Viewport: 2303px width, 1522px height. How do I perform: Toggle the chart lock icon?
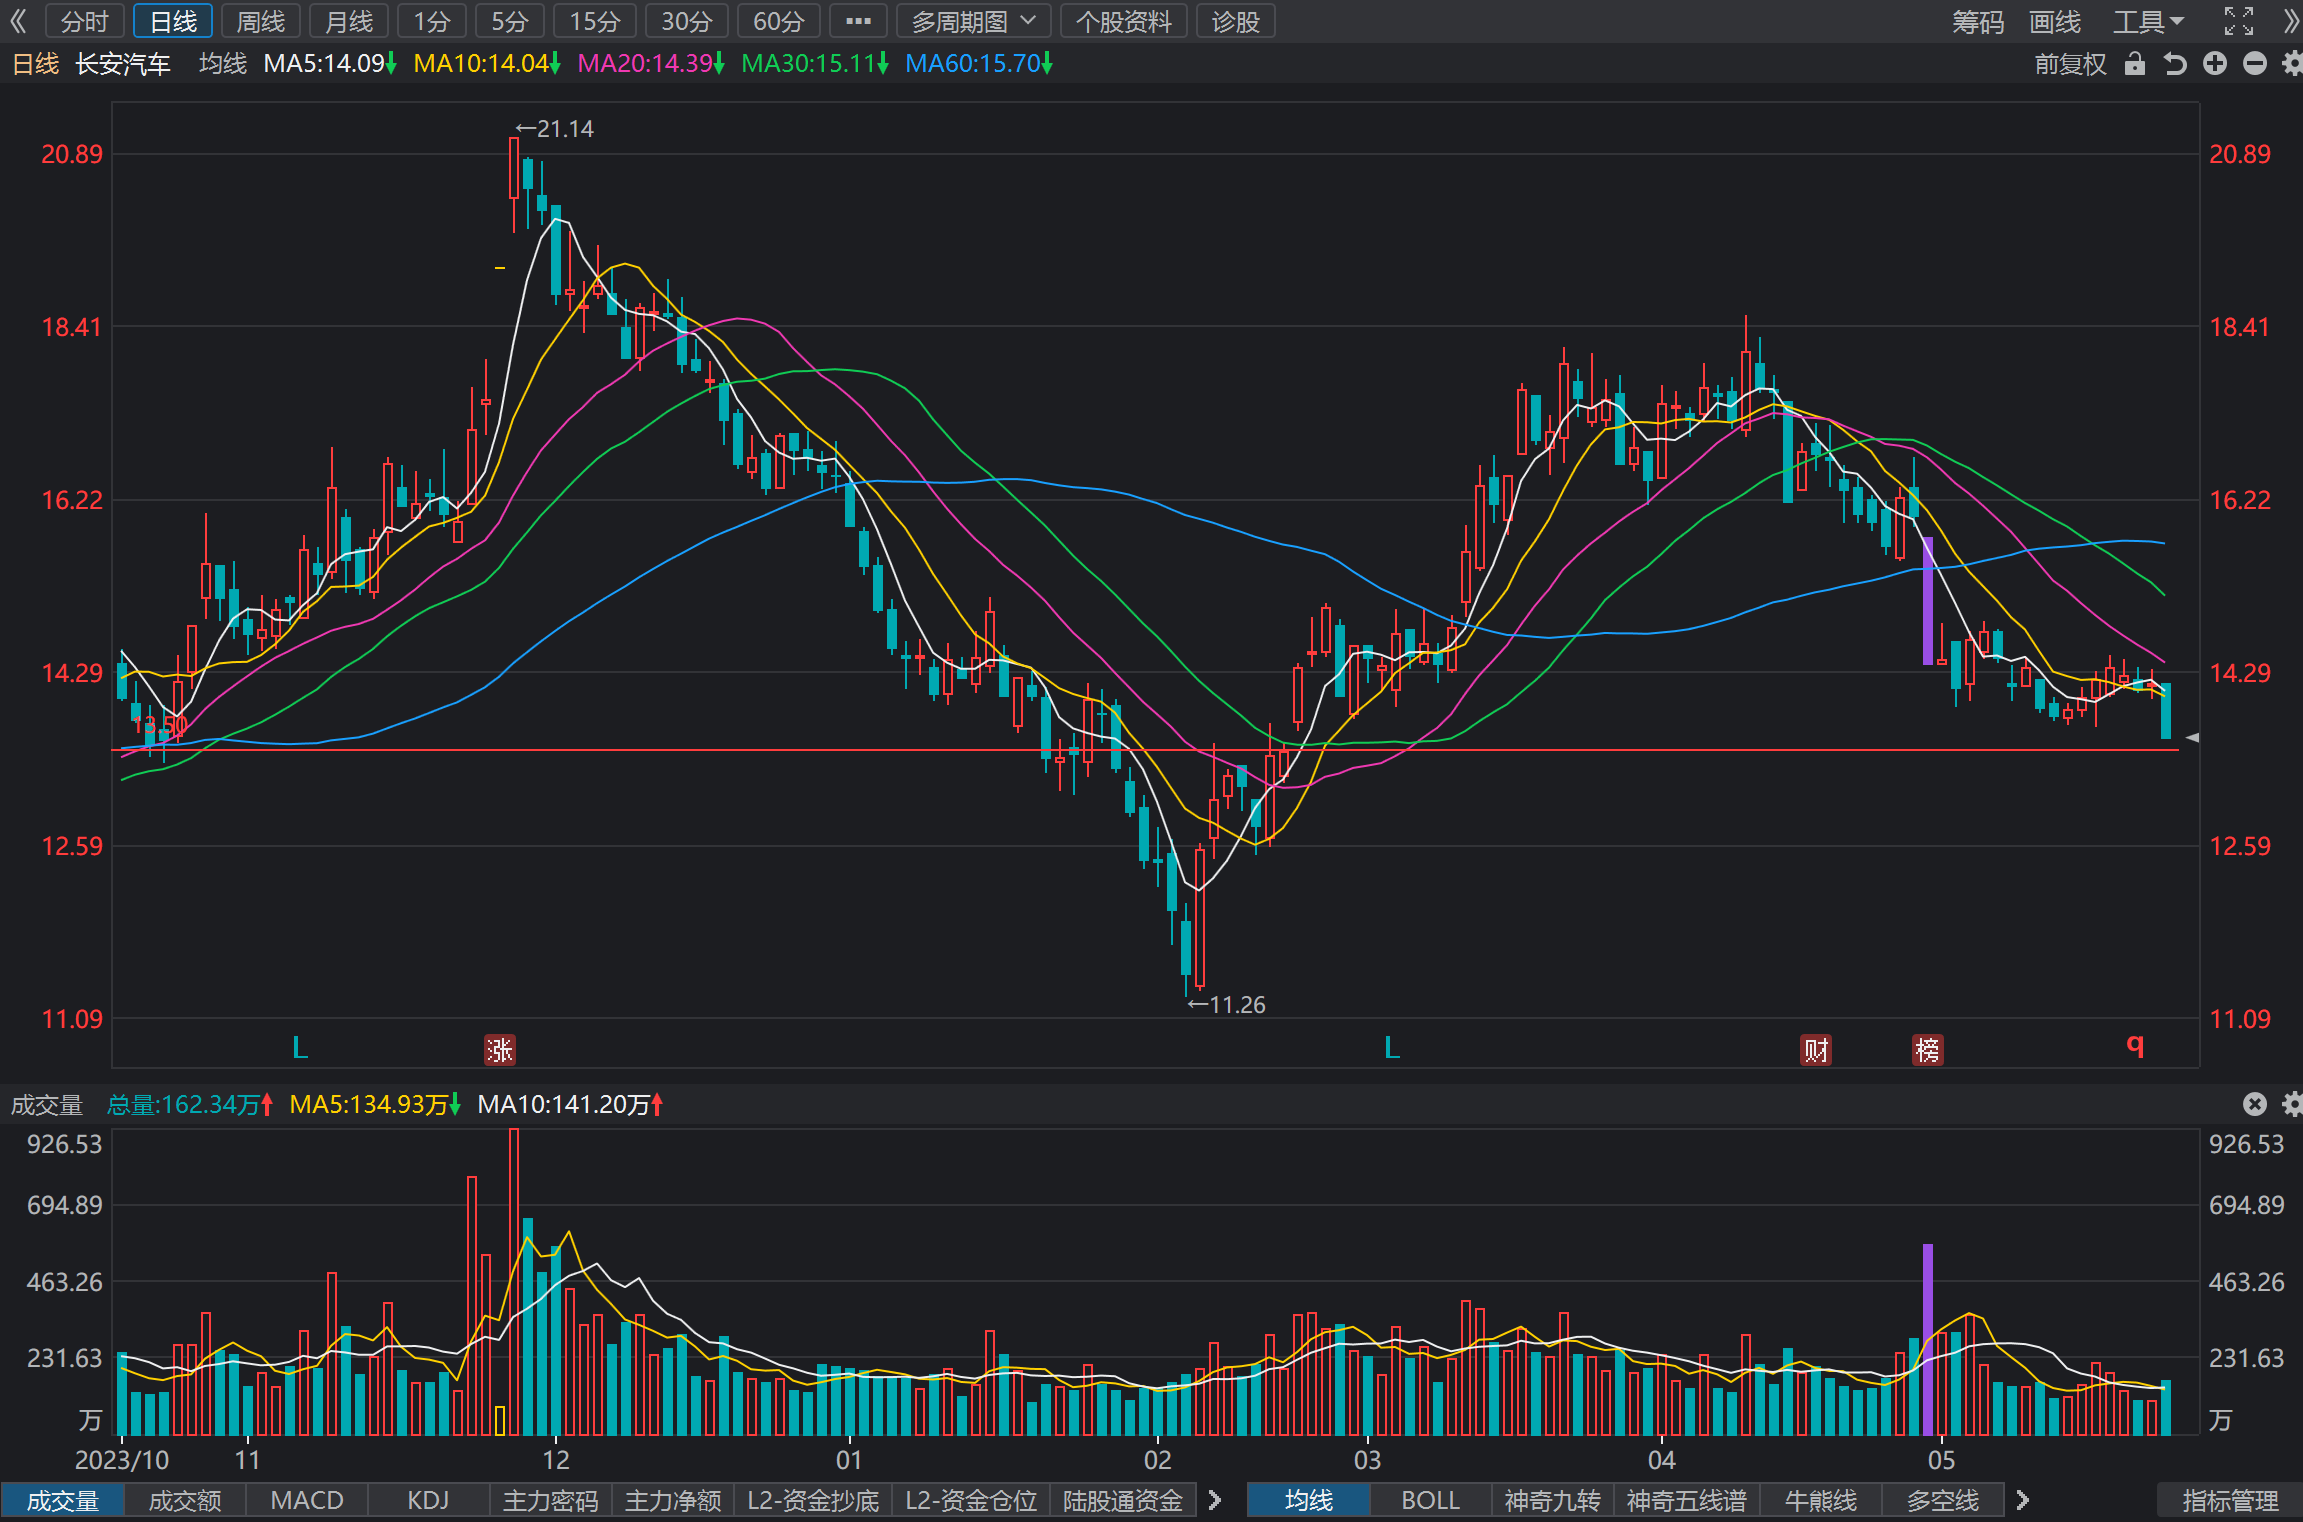coord(2135,64)
